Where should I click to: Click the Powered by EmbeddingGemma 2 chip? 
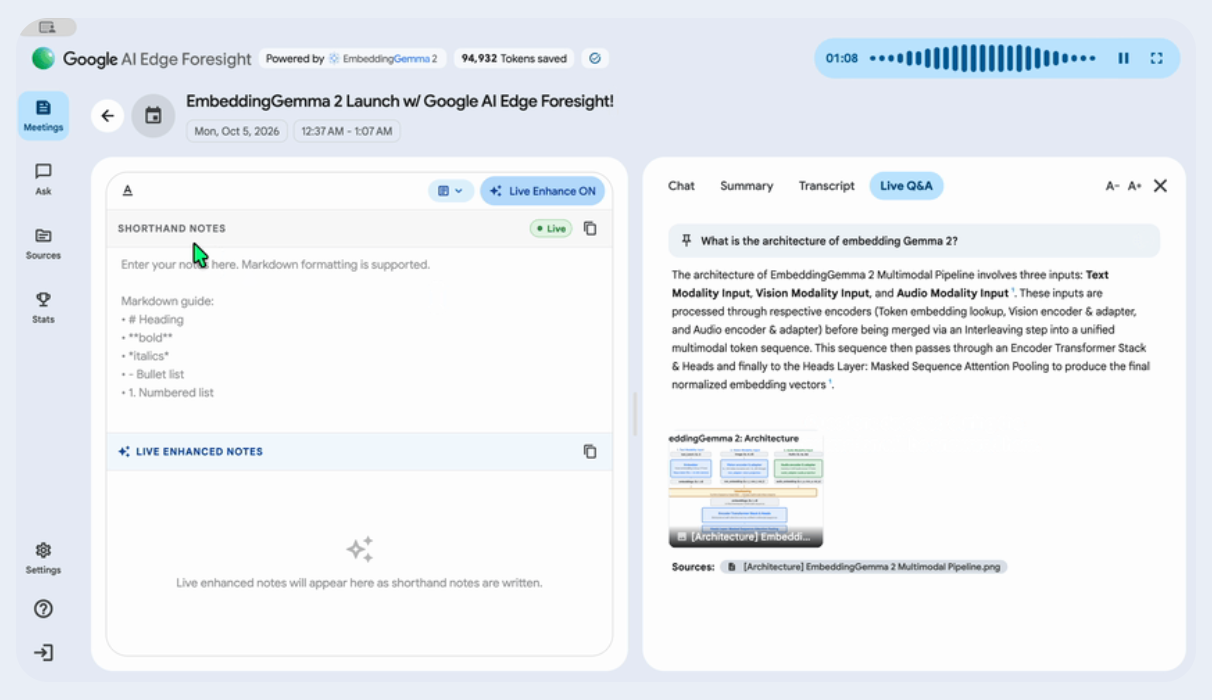coord(352,59)
